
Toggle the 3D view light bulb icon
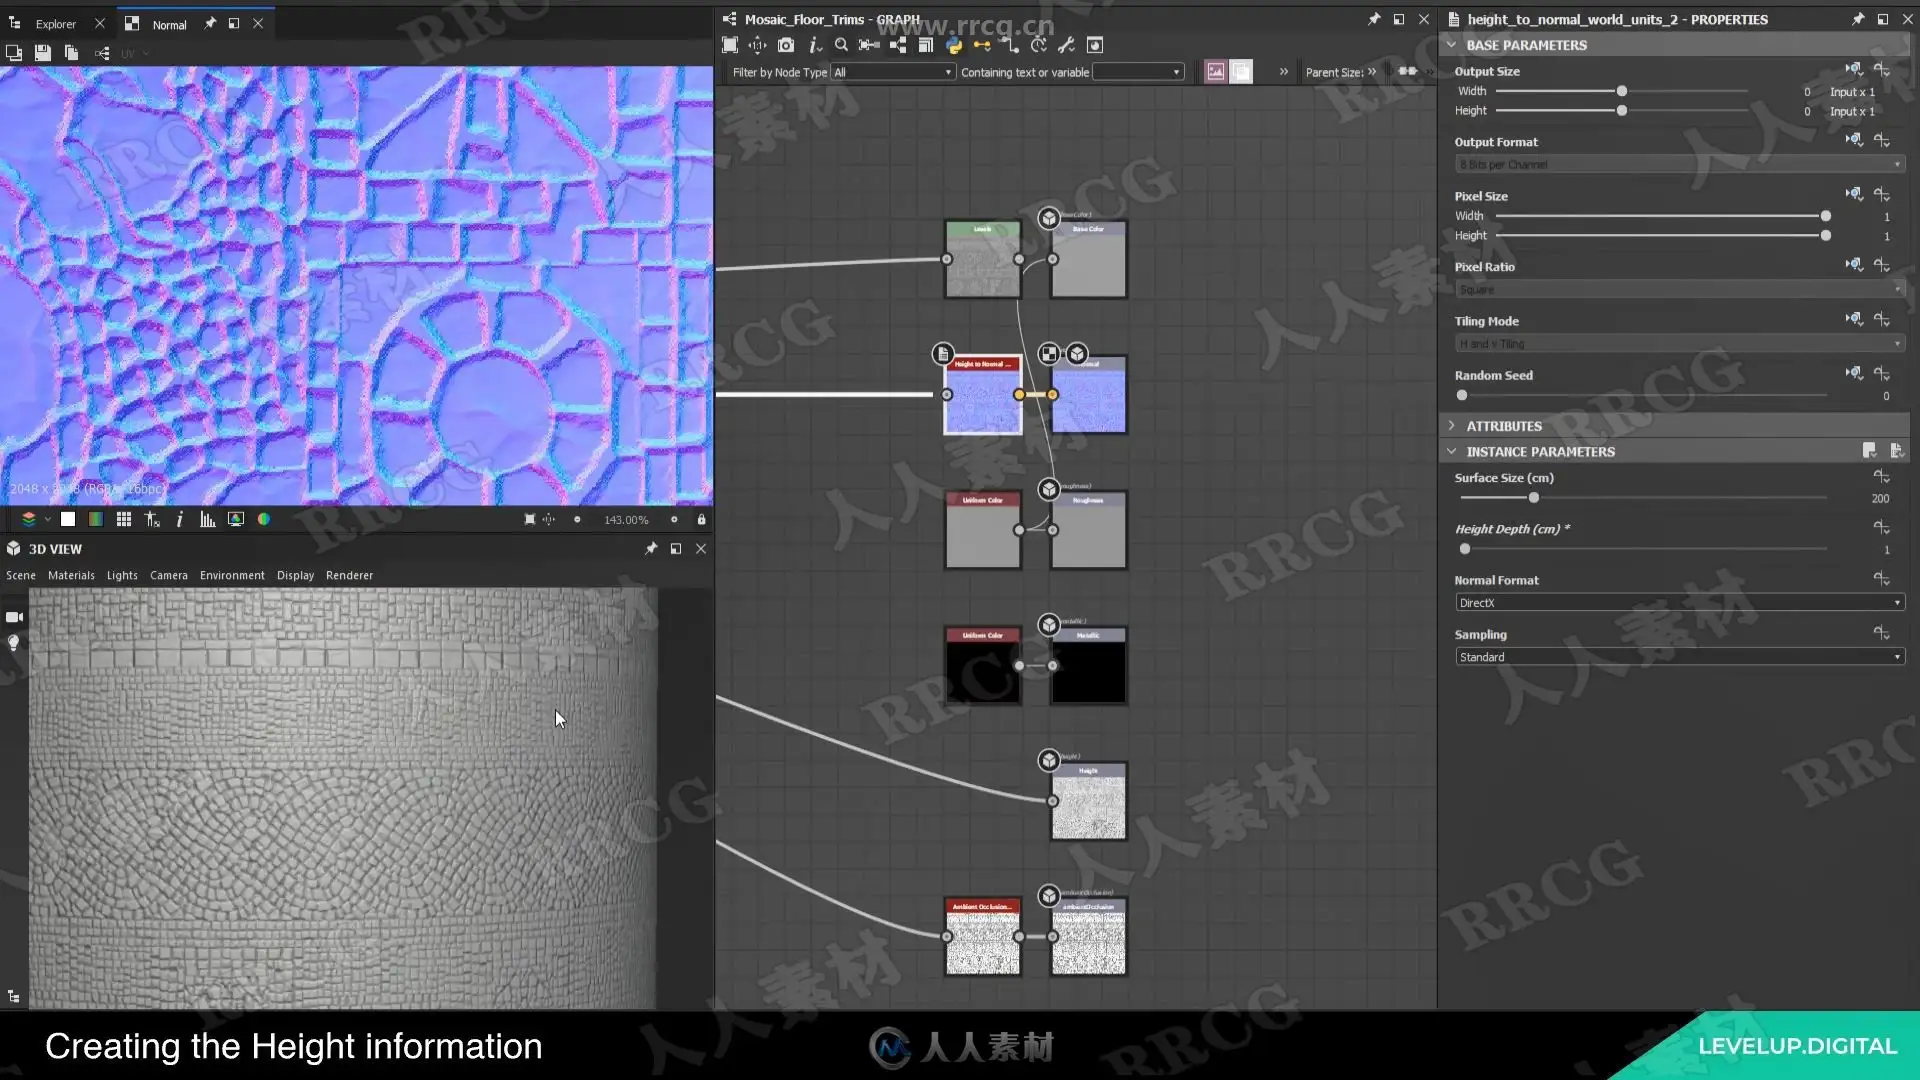14,643
